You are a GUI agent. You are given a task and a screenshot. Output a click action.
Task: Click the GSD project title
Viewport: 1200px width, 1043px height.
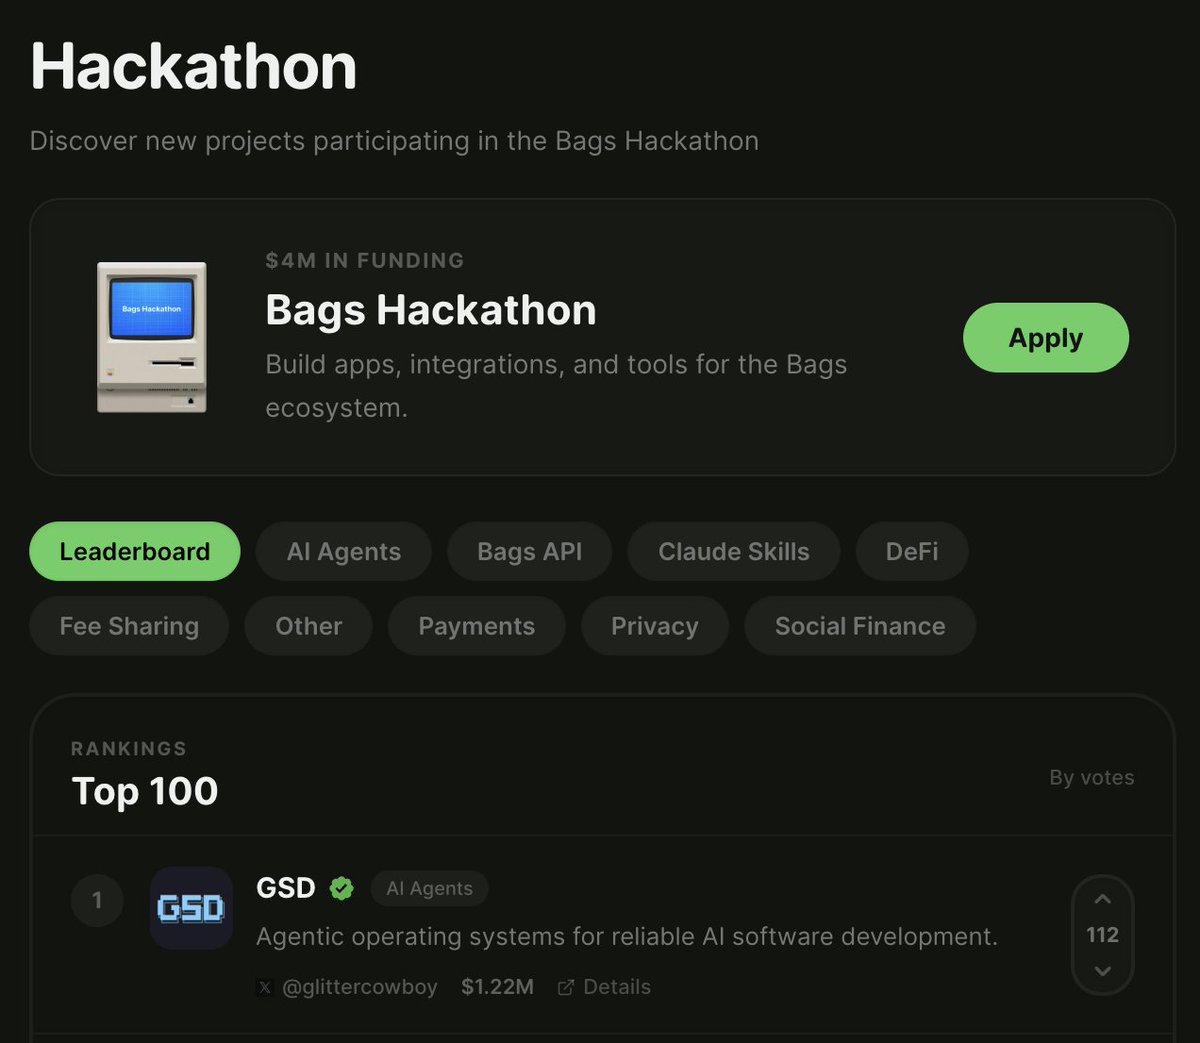pyautogui.click(x=286, y=888)
